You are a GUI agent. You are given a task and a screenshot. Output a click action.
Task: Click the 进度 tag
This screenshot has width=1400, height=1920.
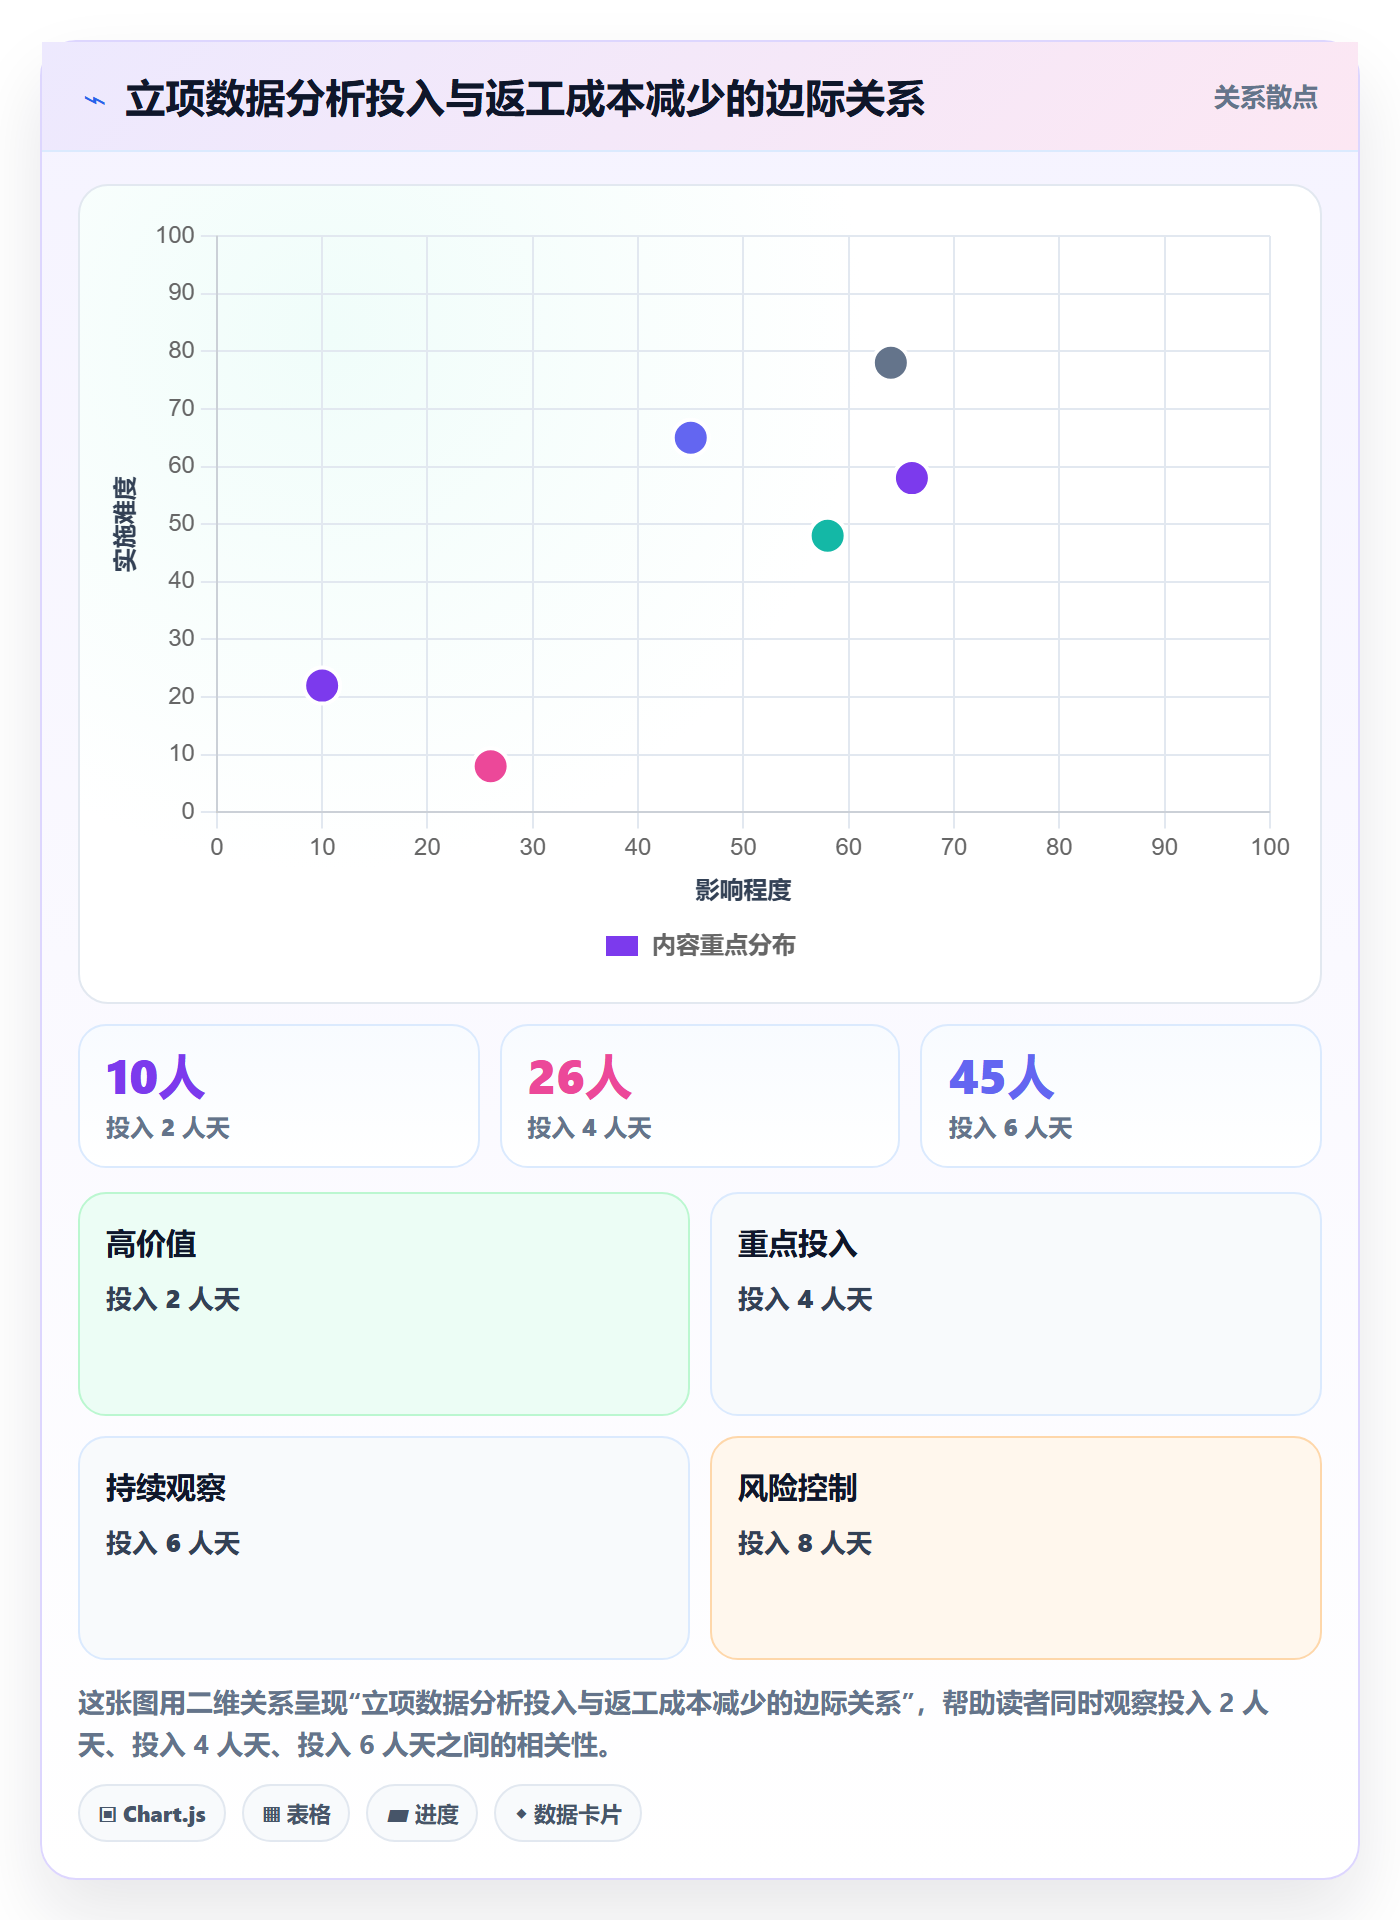[422, 1814]
